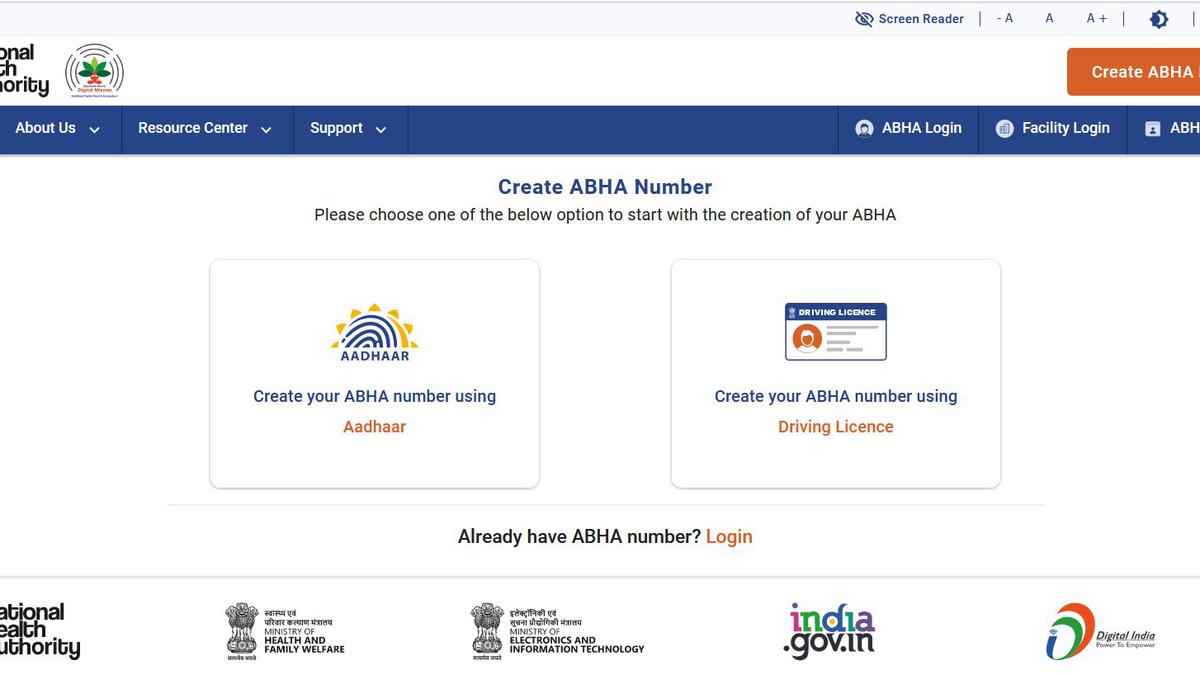Viewport: 1200px width, 675px height.
Task: Reset font size with A
Action: (1049, 19)
